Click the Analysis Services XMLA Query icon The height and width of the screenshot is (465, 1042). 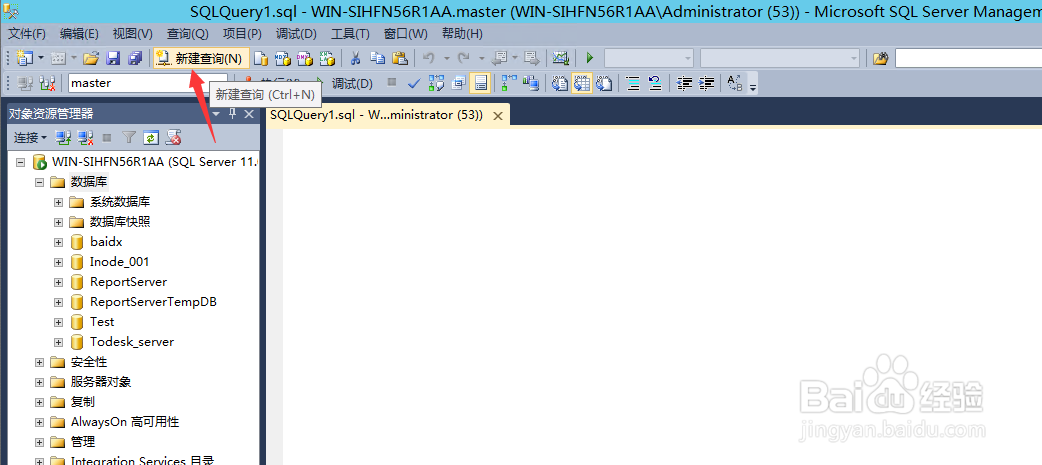[x=326, y=58]
